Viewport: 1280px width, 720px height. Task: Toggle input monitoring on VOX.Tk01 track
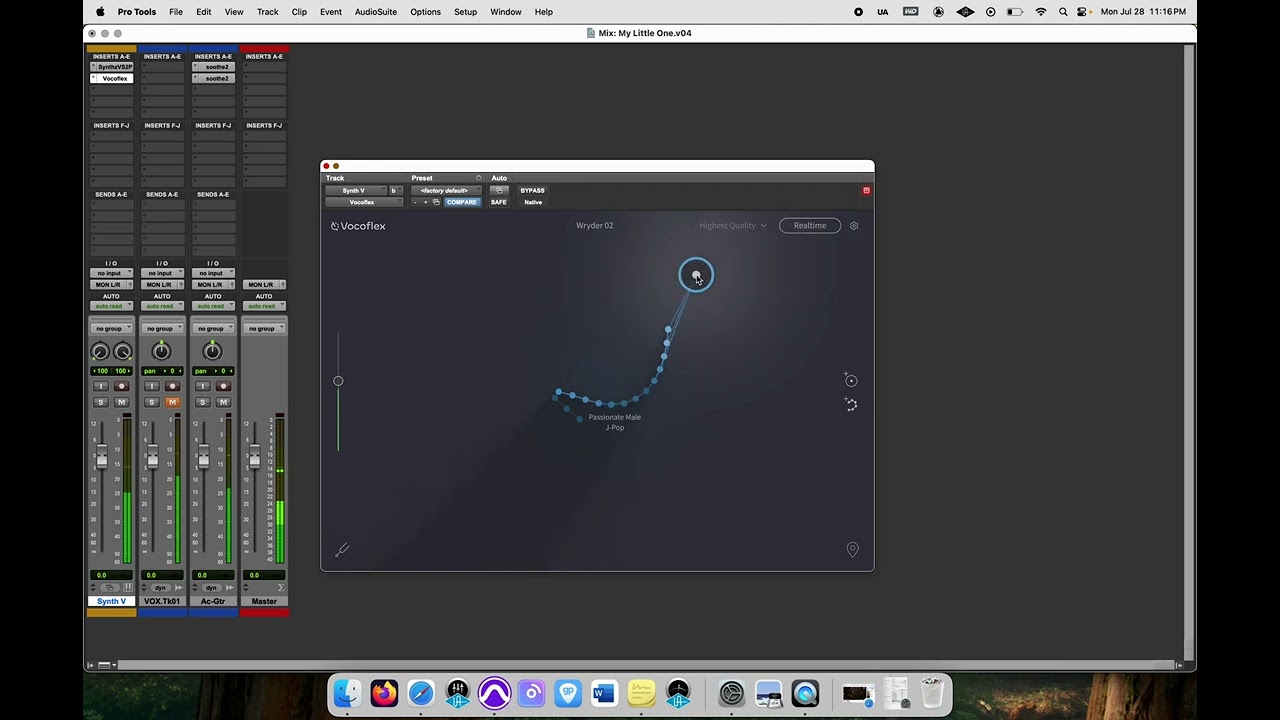pos(151,386)
